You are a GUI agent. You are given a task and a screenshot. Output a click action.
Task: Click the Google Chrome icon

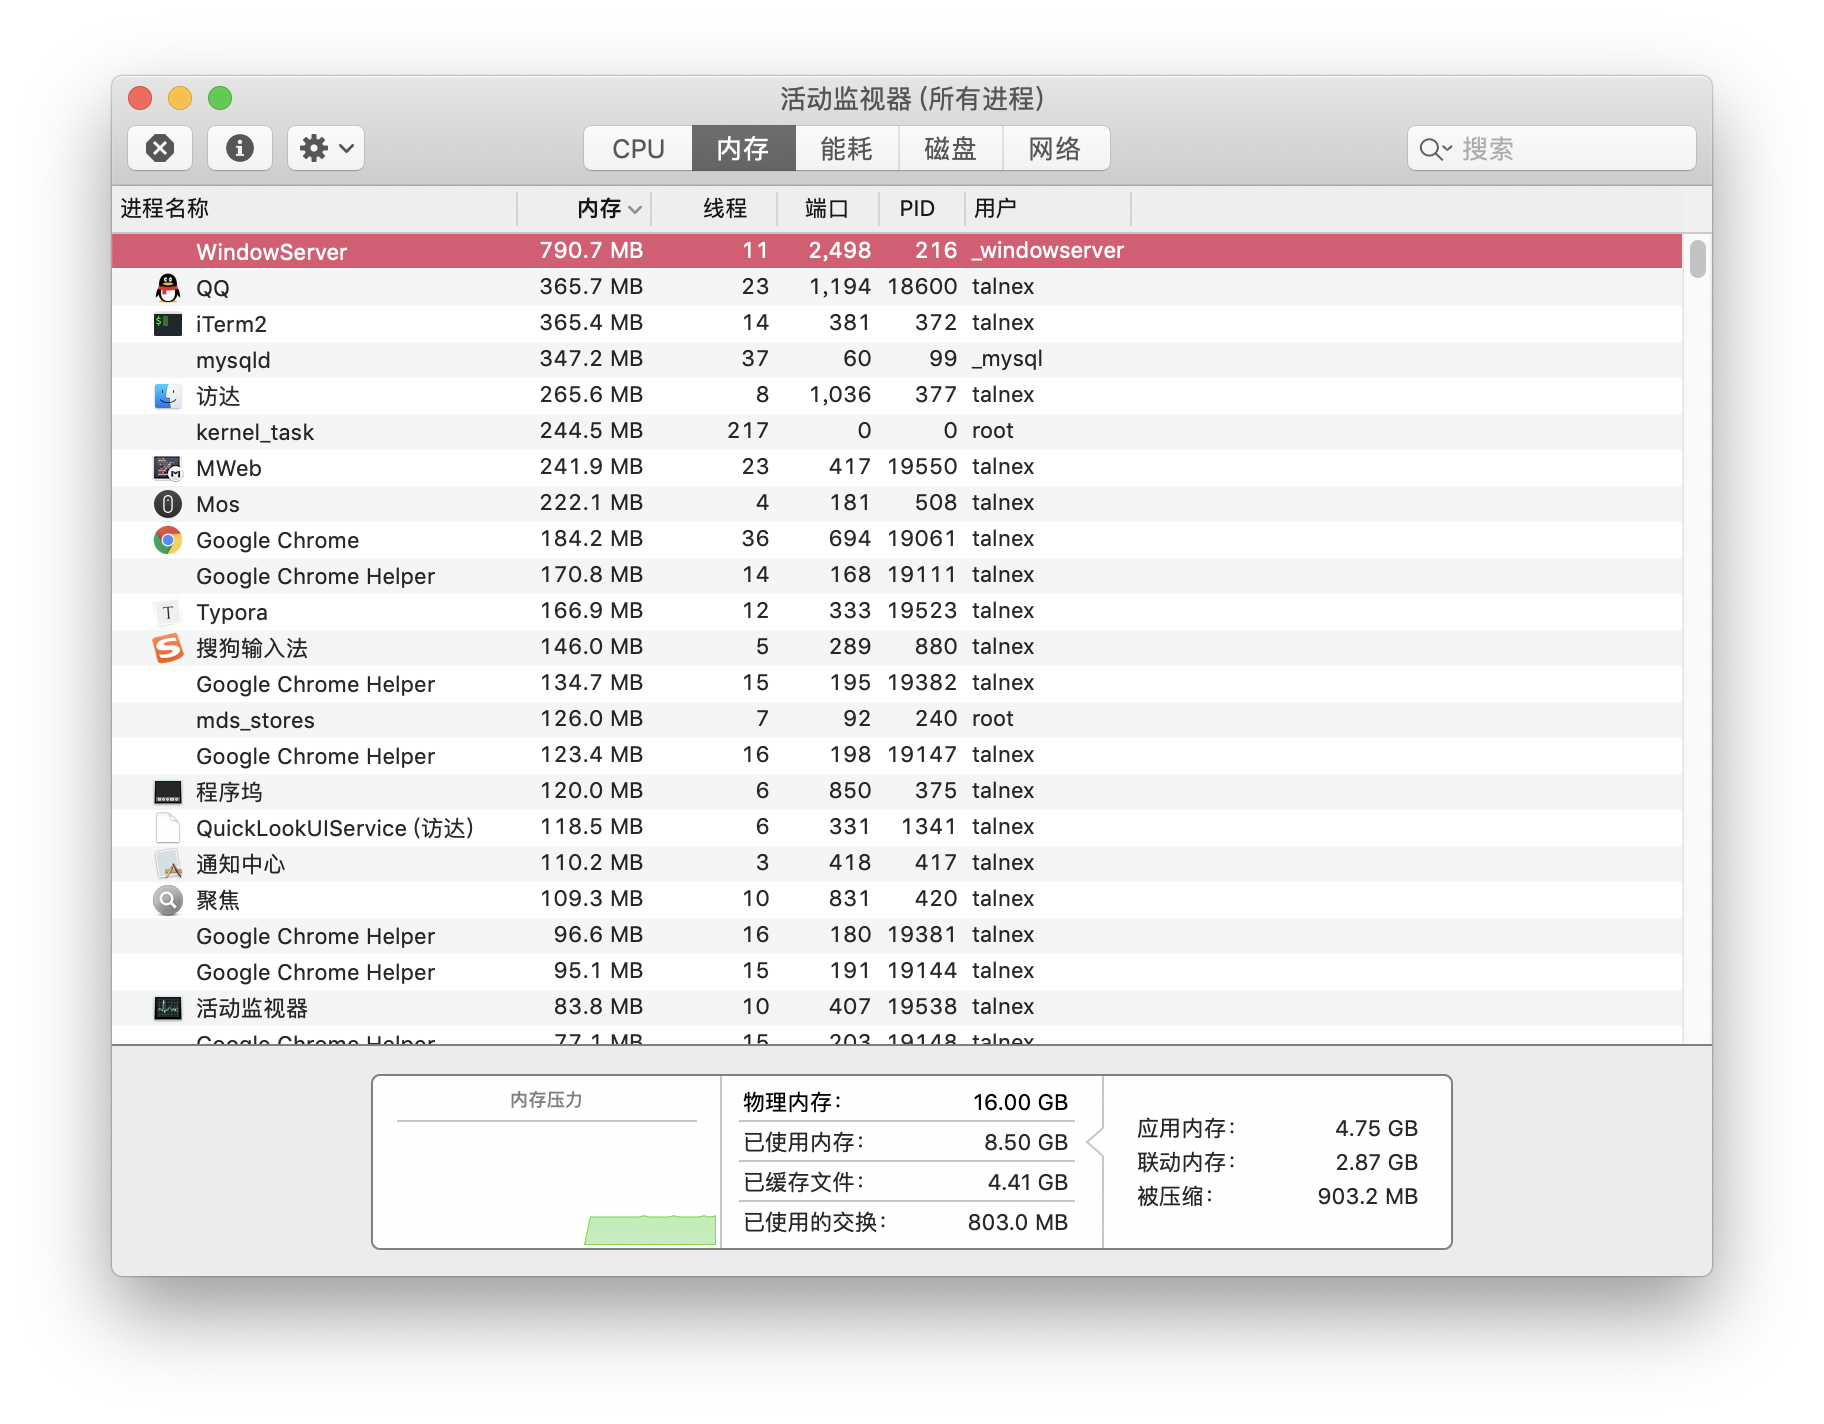click(168, 540)
